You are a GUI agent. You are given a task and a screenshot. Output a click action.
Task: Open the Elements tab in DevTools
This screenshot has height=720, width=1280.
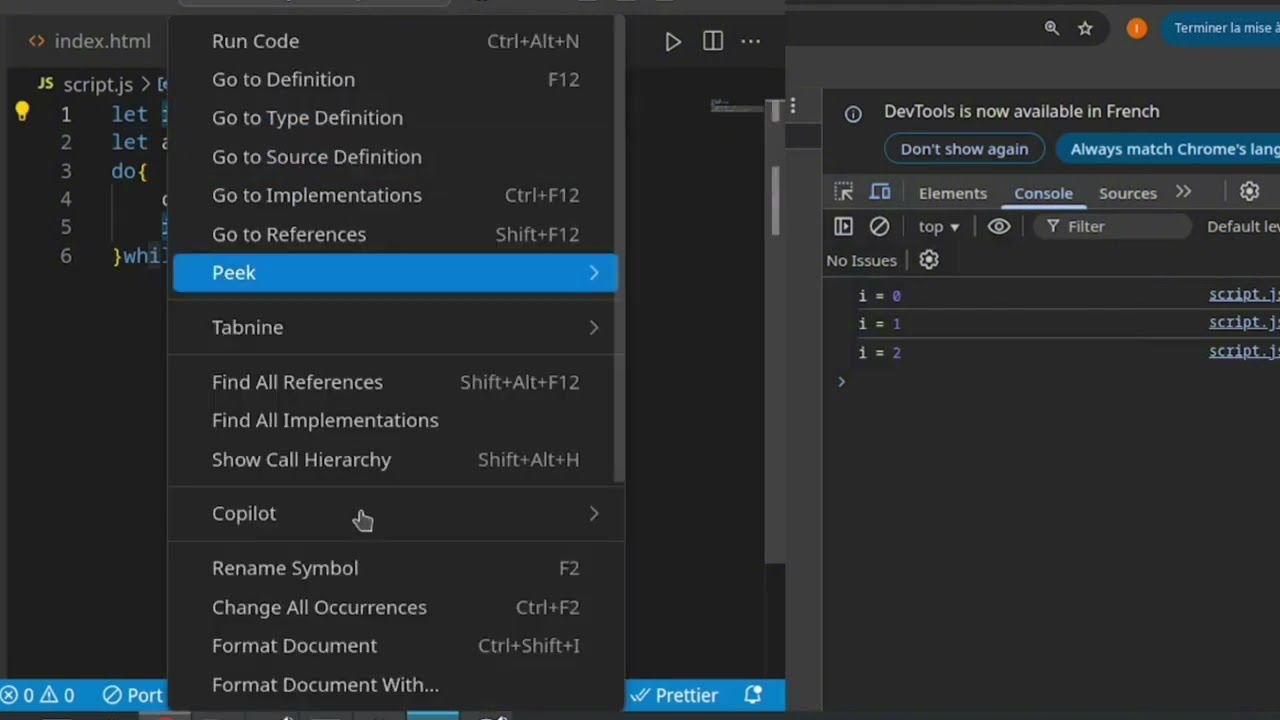coord(952,193)
